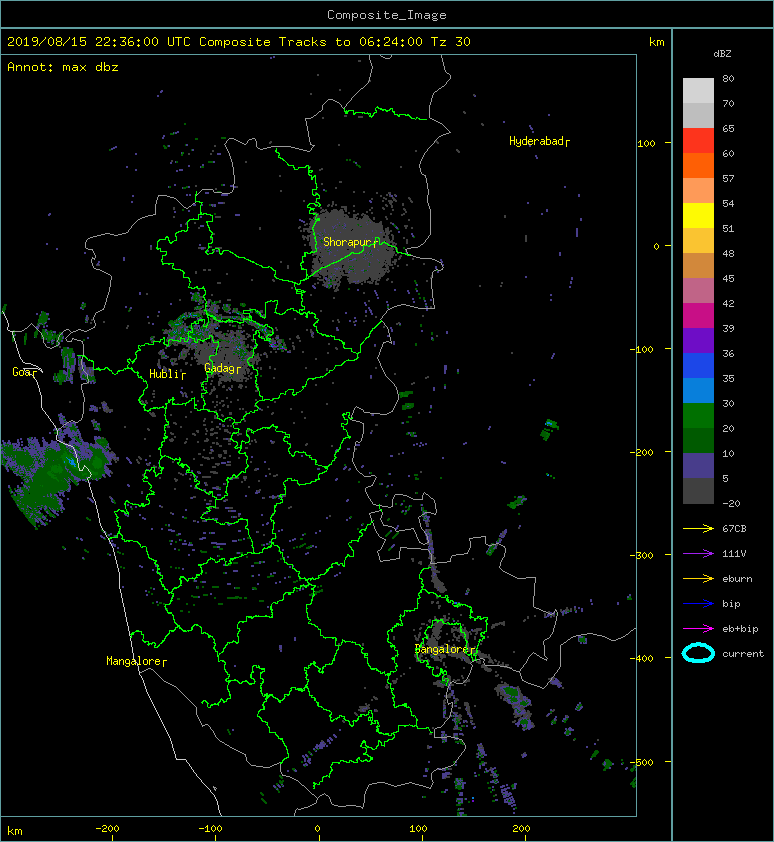Click the dark gray -20 to 5 dBZ swatch

click(698, 491)
